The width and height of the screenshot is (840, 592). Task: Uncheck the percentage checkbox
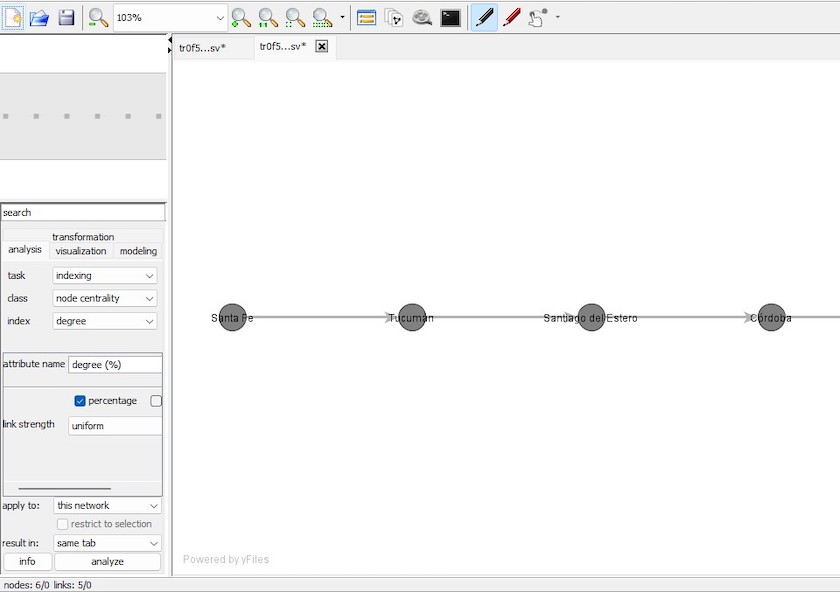click(81, 401)
